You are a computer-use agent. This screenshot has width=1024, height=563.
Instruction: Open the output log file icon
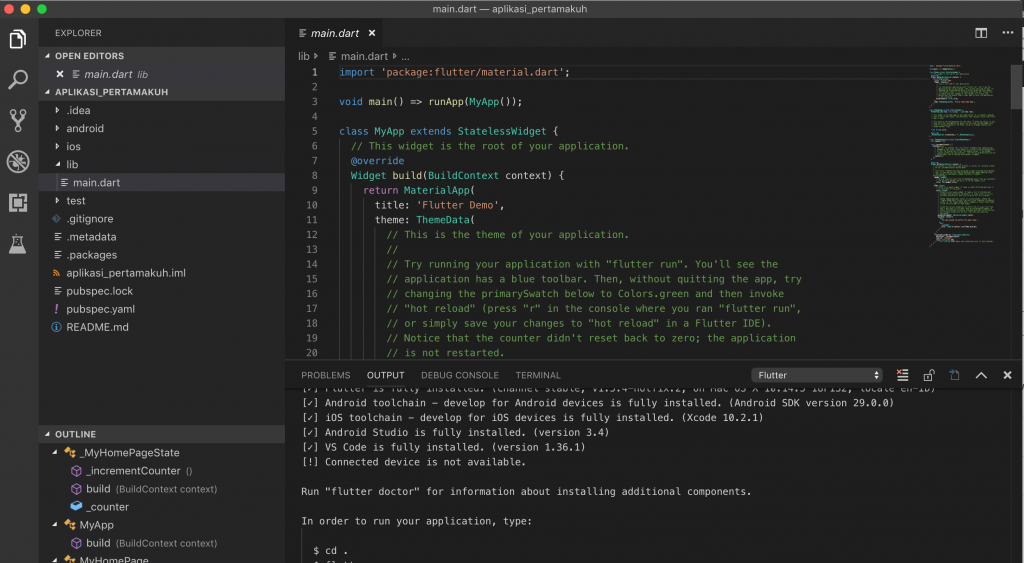[954, 375]
